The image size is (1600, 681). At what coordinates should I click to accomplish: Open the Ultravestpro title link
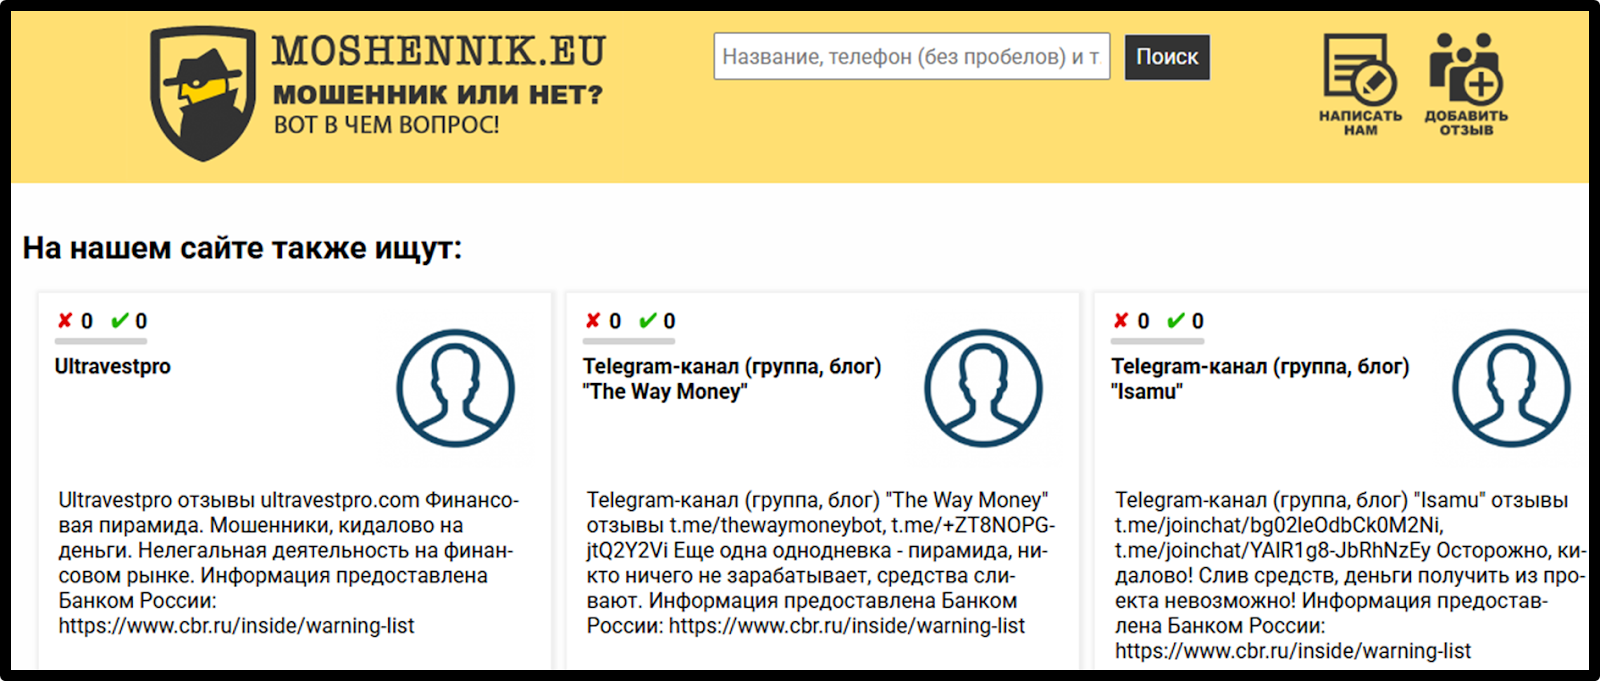coord(113,367)
